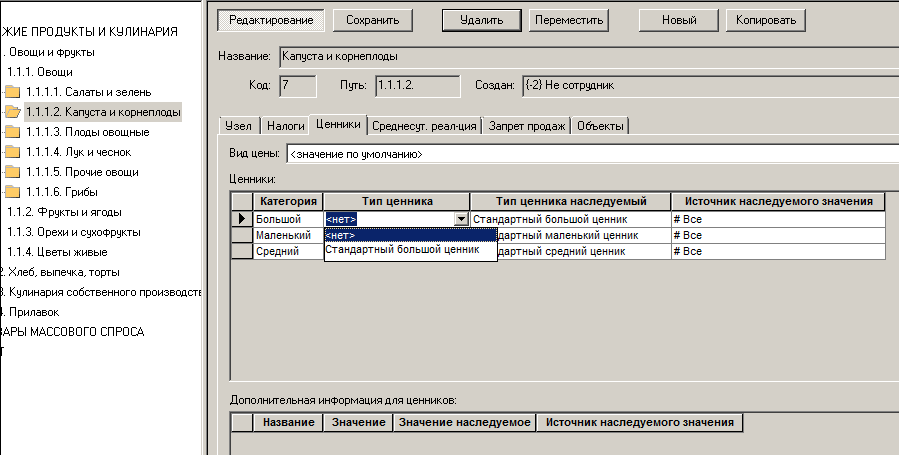This screenshot has width=899, height=455.
Task: Click the Новый button
Action: click(x=679, y=20)
